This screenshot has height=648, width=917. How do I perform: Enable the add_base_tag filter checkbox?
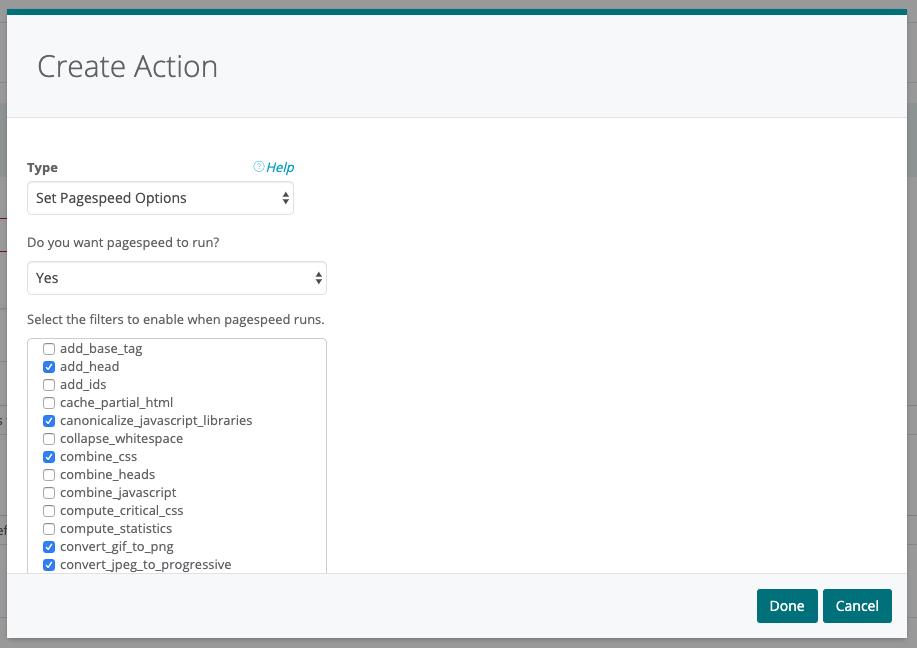click(x=49, y=349)
